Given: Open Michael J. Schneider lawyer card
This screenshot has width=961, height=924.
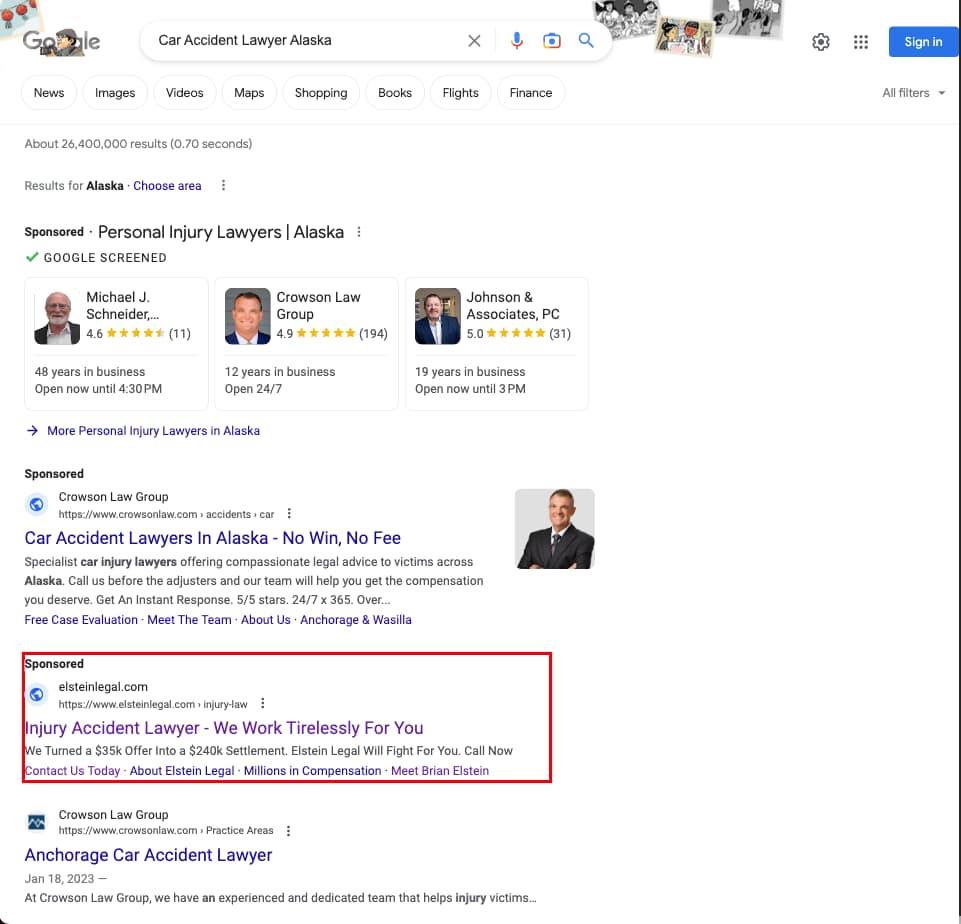Looking at the screenshot, I should point(116,344).
